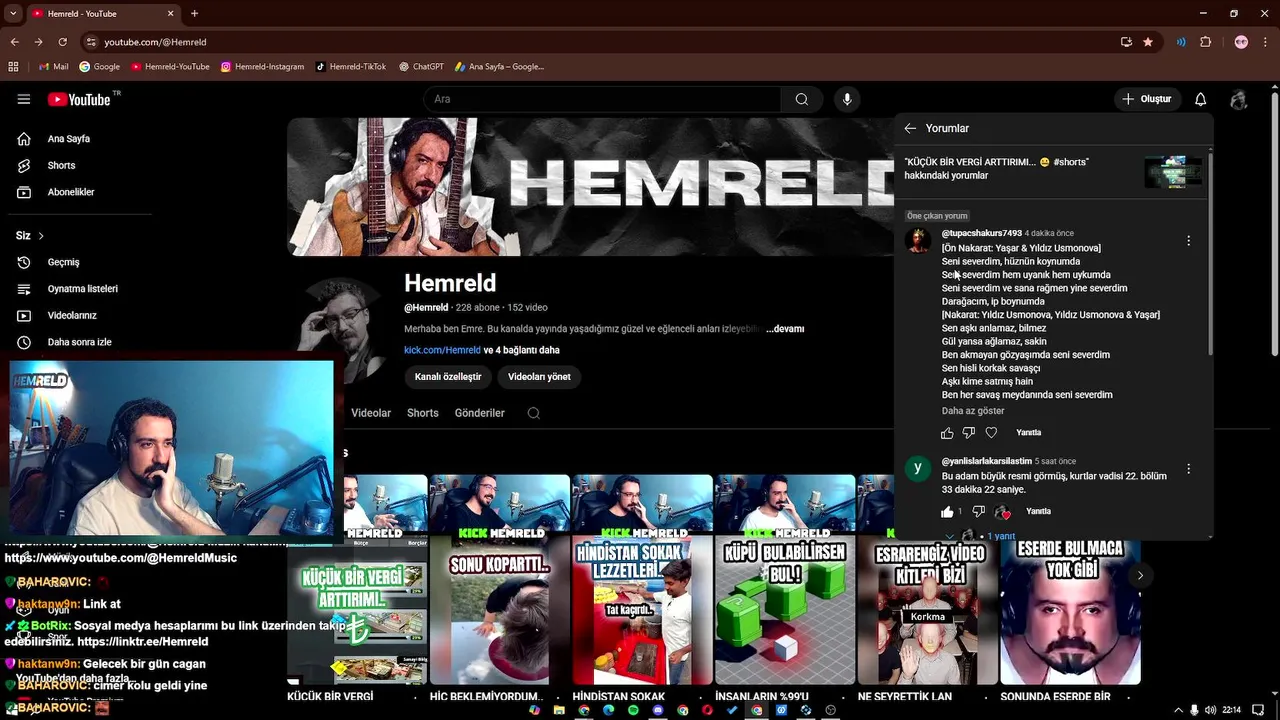Click the YouTube Ara search field

tap(602, 99)
